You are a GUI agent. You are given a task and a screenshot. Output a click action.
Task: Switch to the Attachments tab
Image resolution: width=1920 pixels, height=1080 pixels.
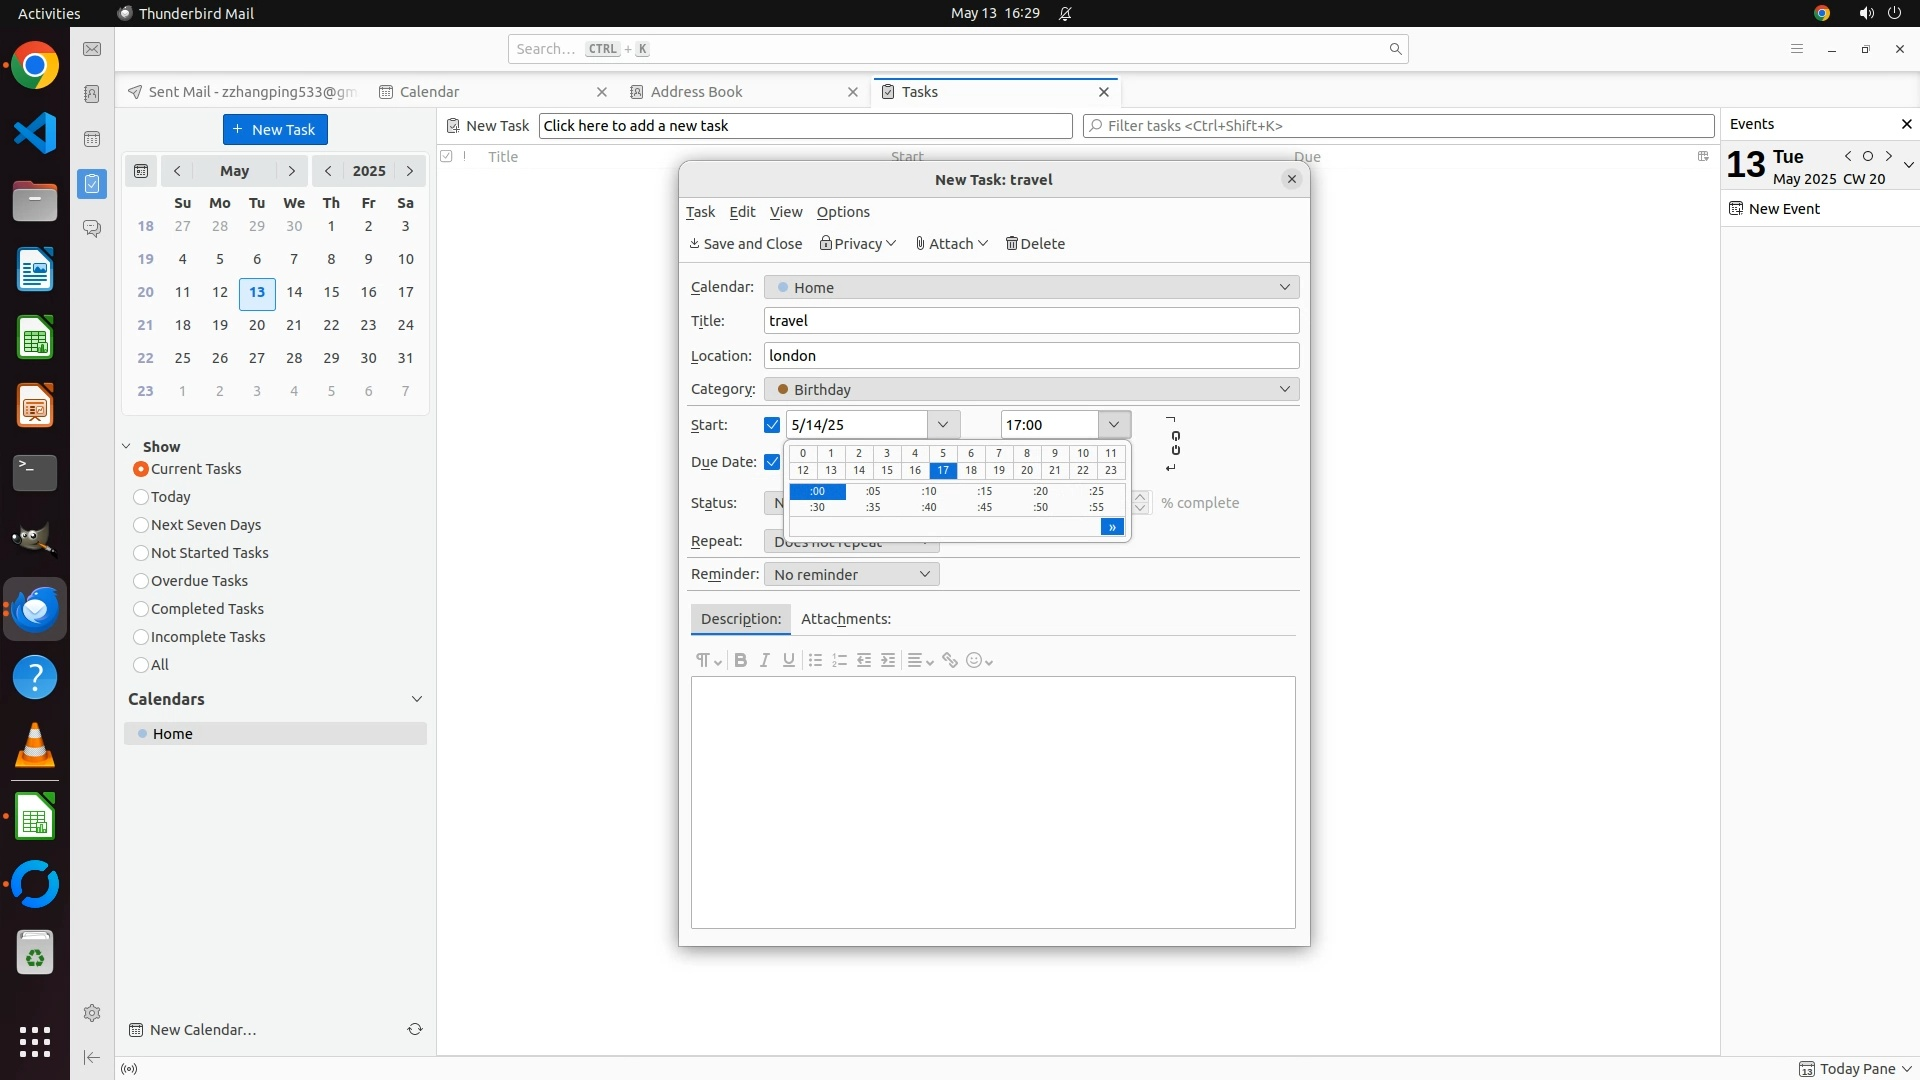point(845,619)
